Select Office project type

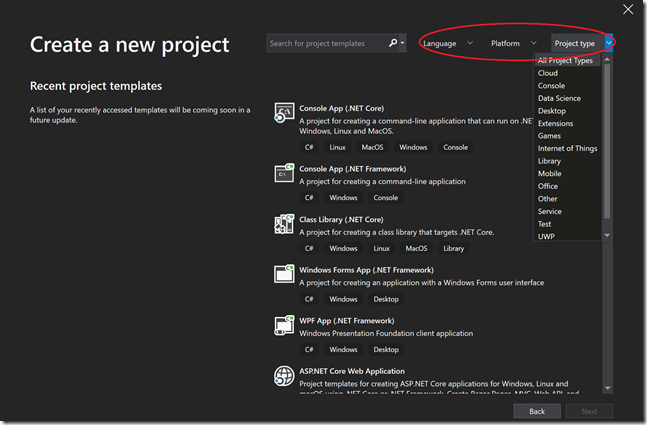pos(548,186)
